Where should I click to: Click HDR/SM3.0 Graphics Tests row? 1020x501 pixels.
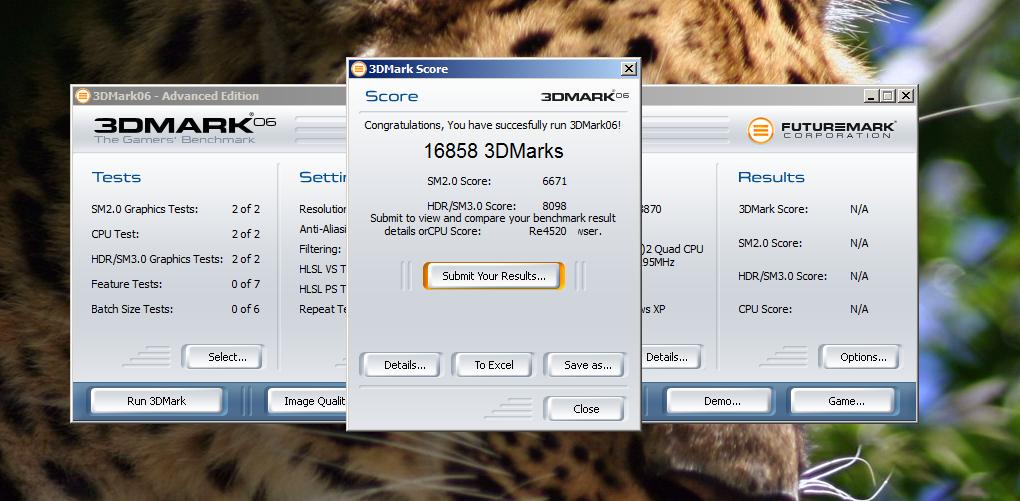tap(176, 259)
